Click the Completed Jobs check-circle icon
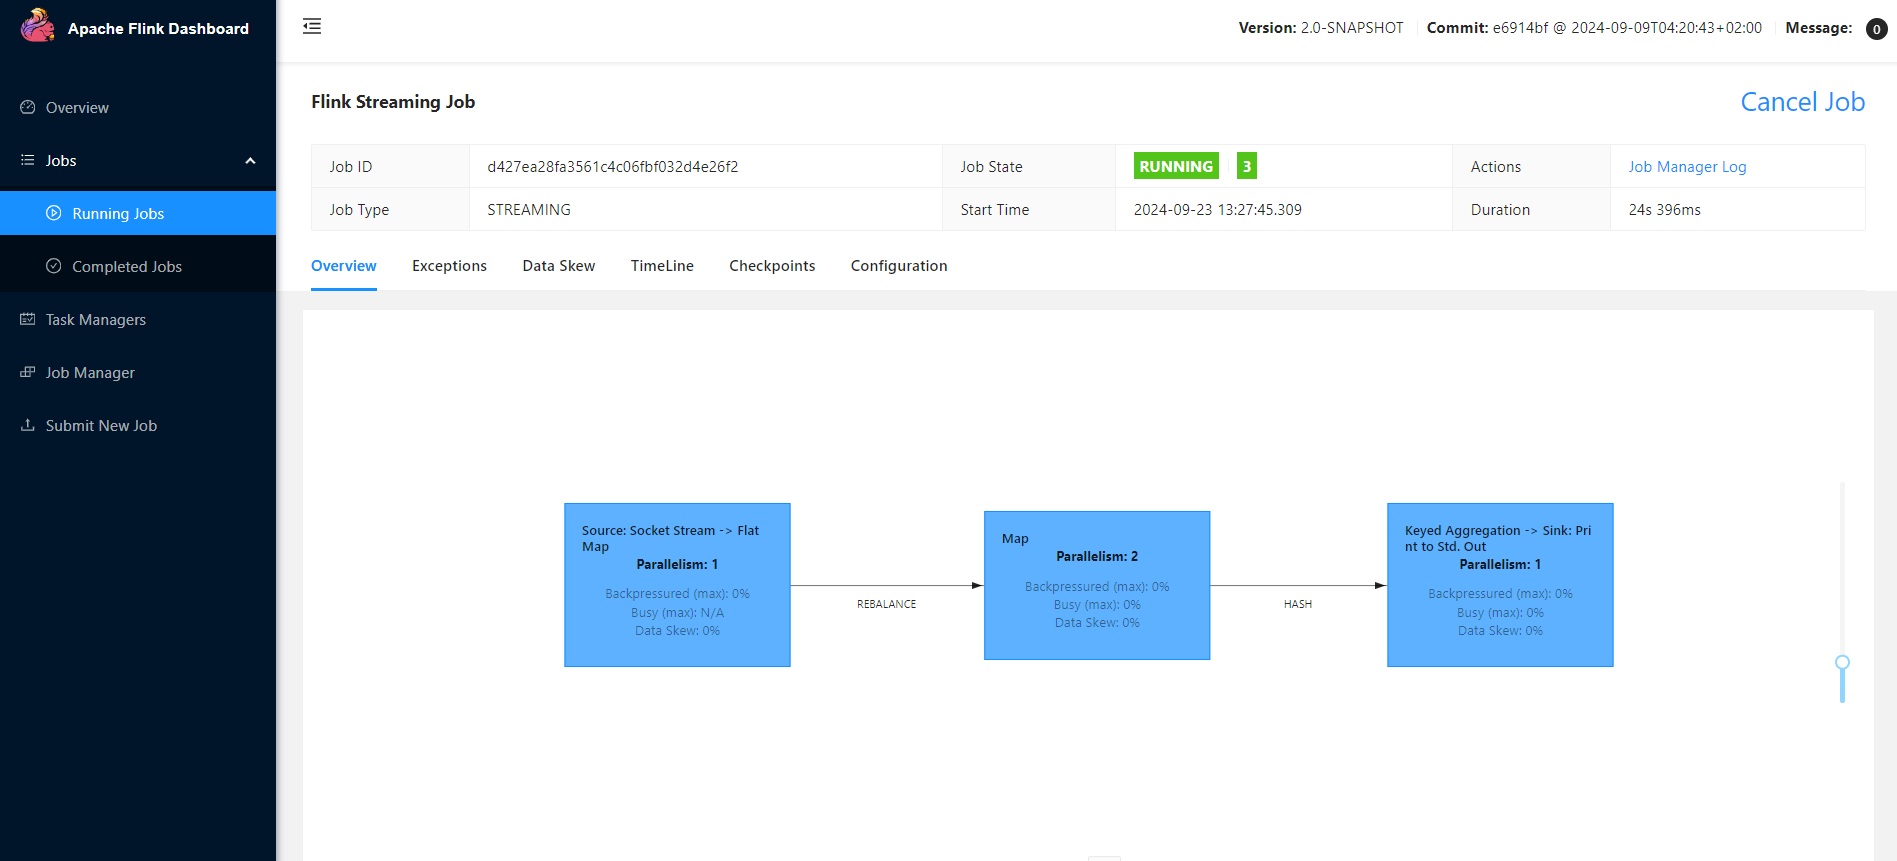1897x861 pixels. click(54, 266)
